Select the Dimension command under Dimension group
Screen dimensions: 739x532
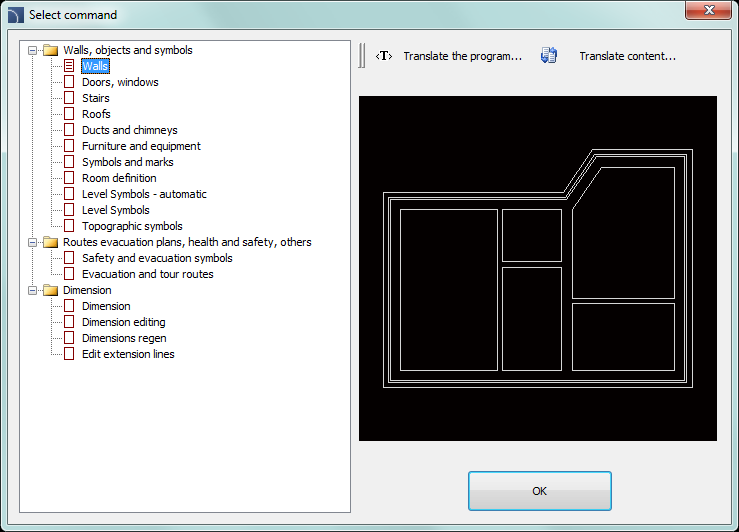(106, 306)
